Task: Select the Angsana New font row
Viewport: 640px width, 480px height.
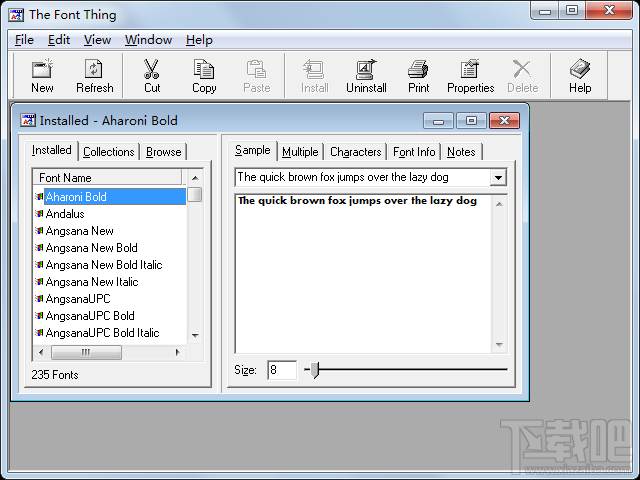Action: click(79, 231)
